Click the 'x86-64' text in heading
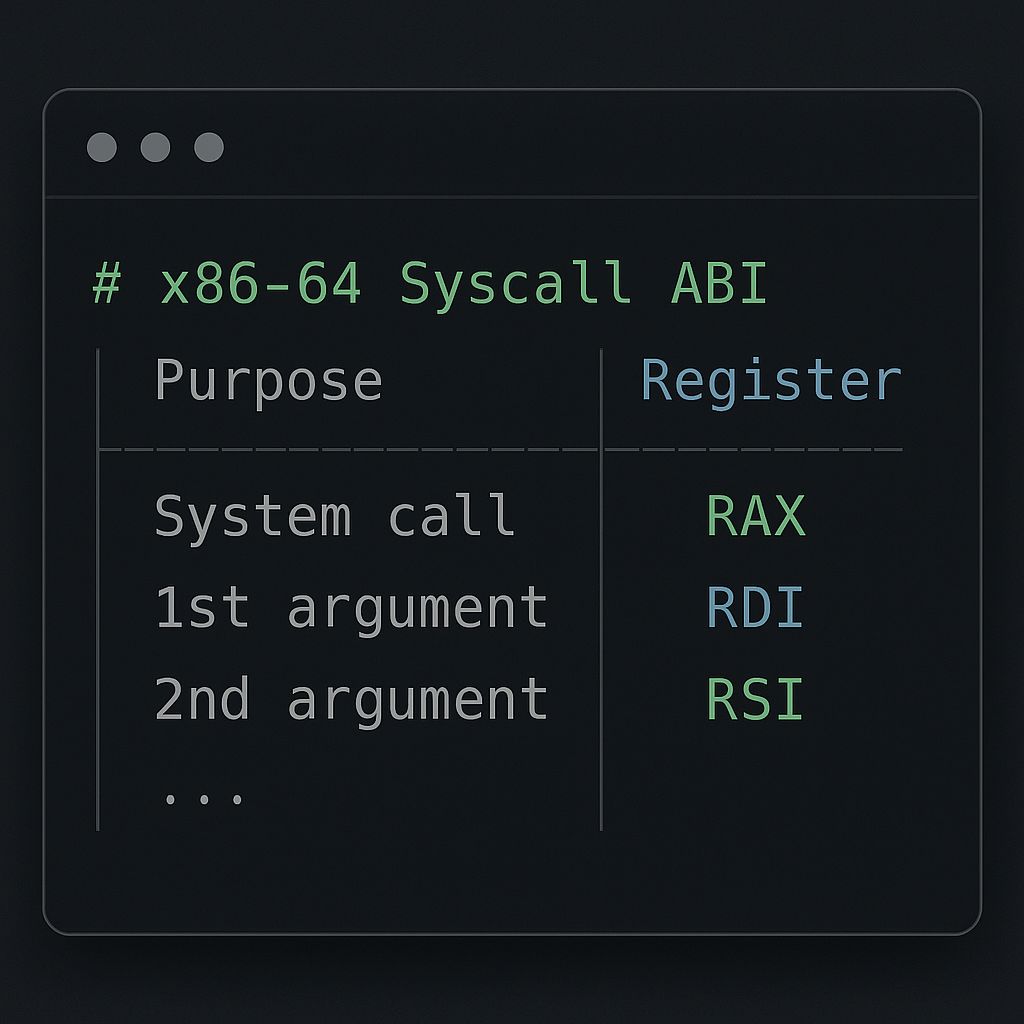The width and height of the screenshot is (1024, 1024). 261,284
